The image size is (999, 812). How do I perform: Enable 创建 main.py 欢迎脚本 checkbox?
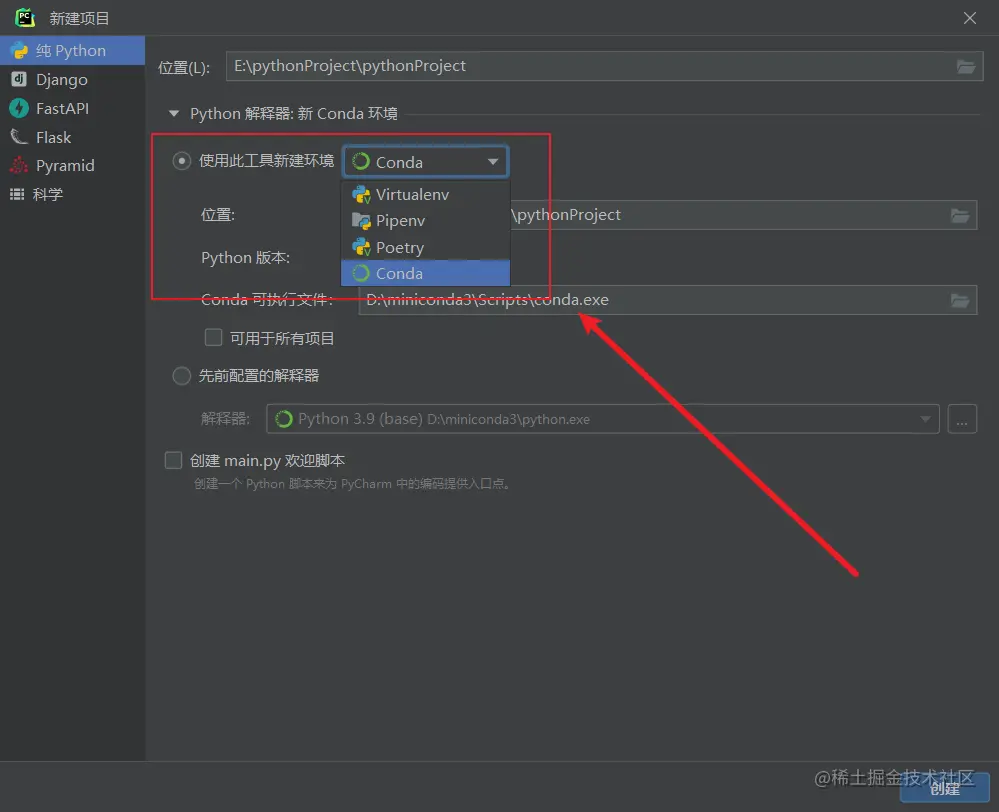pyautogui.click(x=173, y=460)
